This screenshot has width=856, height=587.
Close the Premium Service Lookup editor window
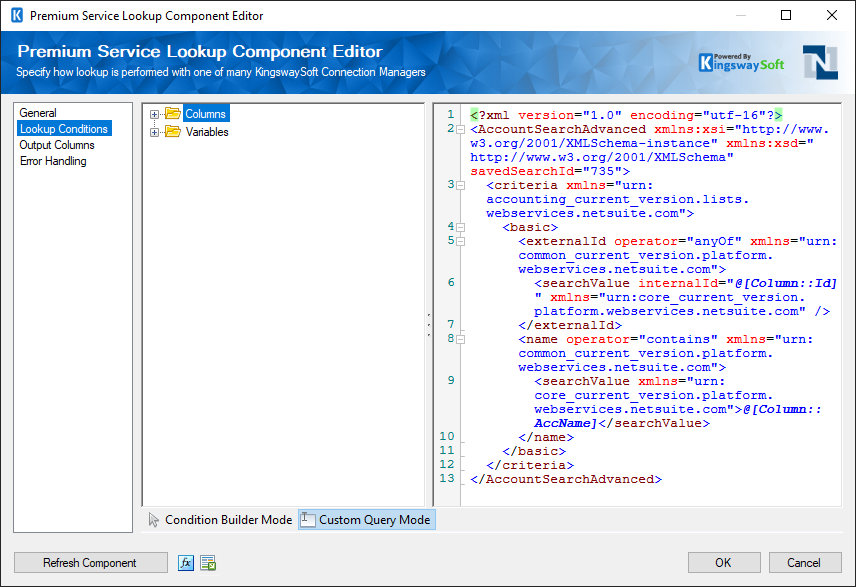[x=832, y=15]
